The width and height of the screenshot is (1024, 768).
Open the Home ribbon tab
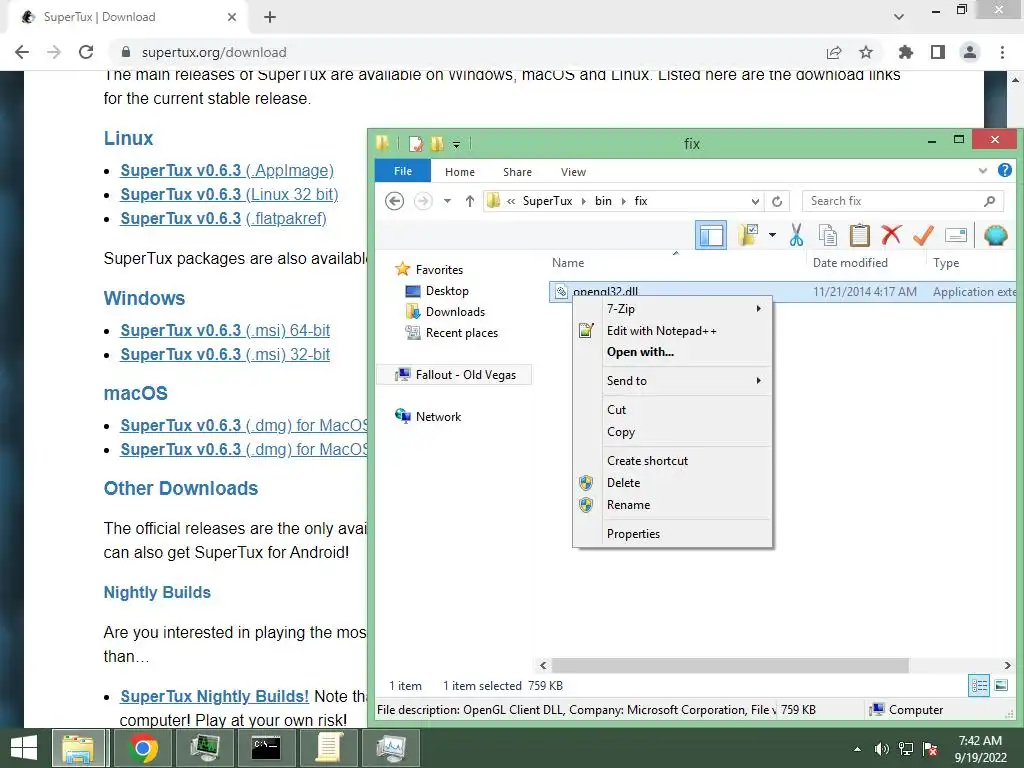tap(460, 172)
